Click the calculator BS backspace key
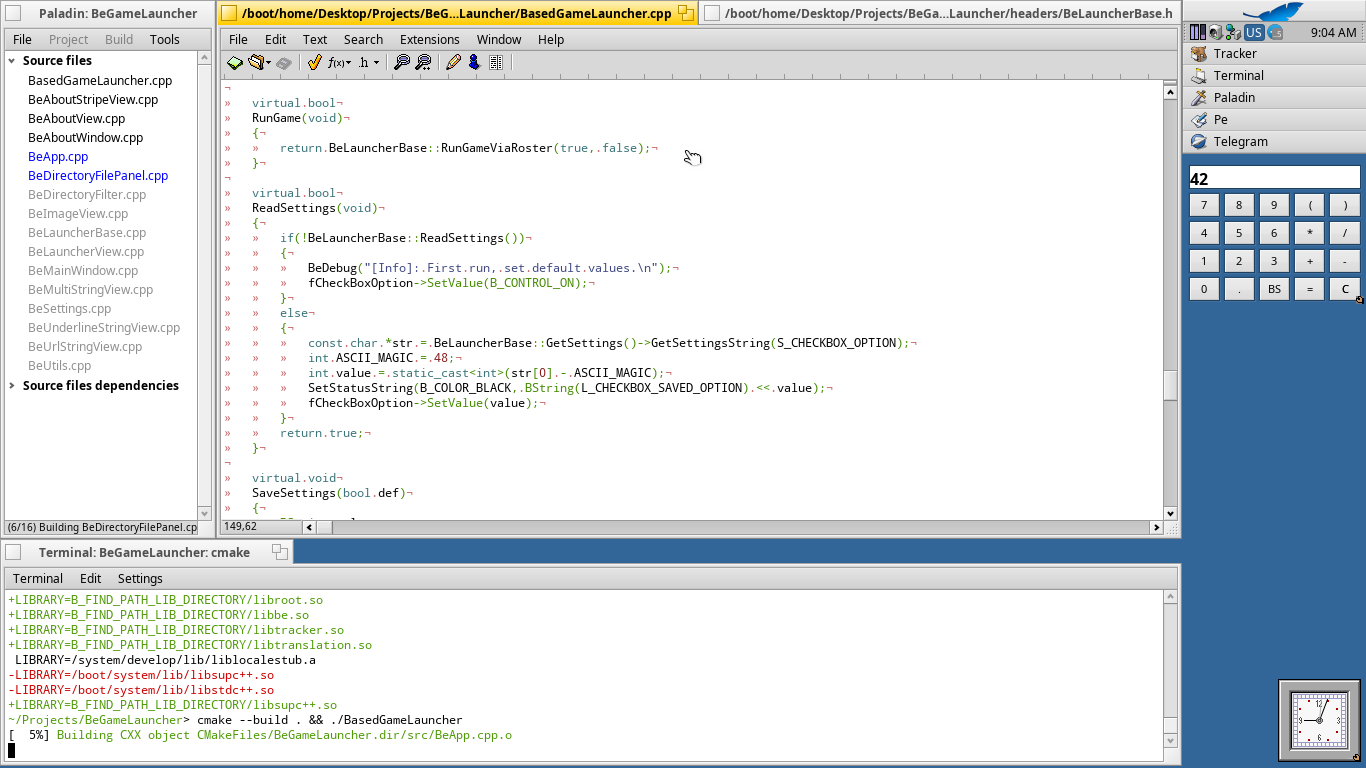This screenshot has width=1366, height=768. [x=1274, y=289]
